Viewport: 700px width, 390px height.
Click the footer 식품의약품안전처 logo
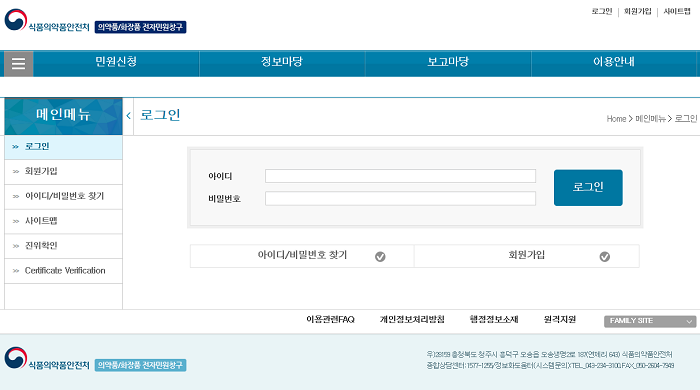(47, 359)
